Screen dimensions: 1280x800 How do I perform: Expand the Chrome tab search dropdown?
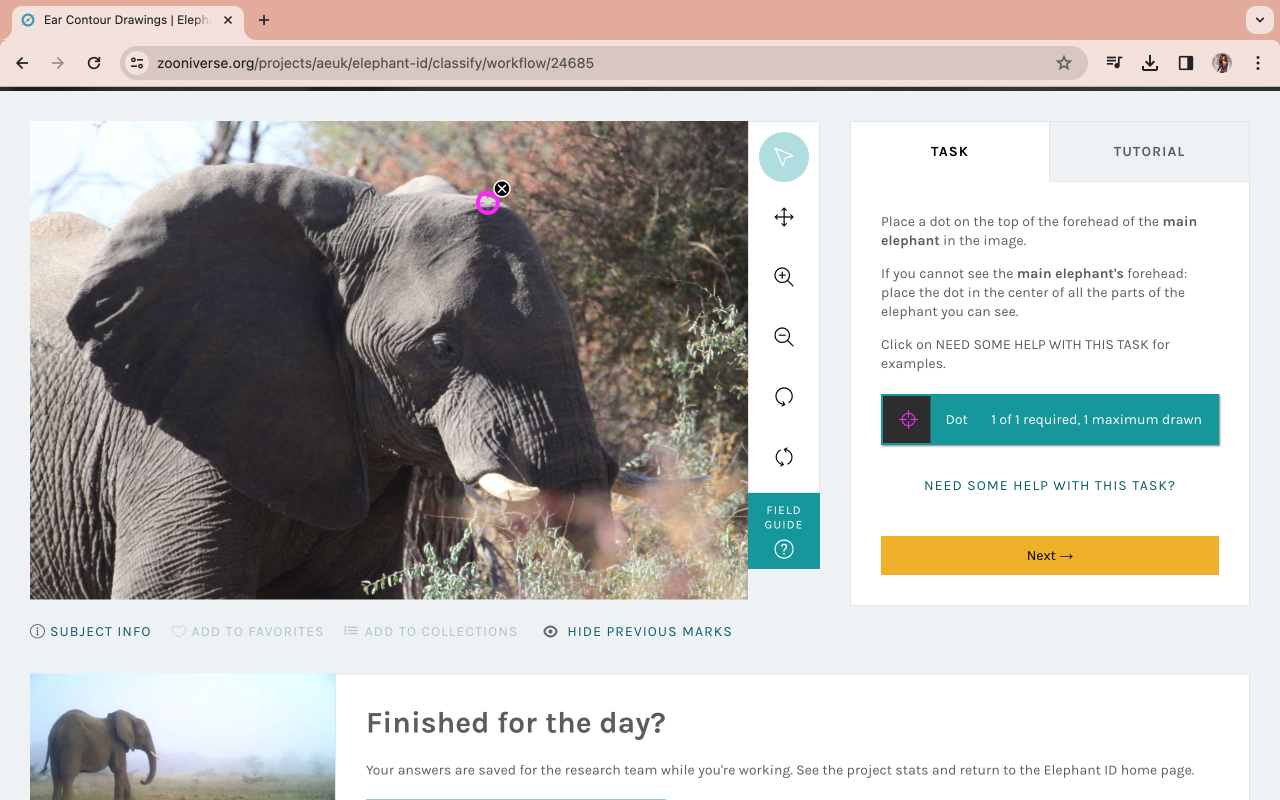1258,20
